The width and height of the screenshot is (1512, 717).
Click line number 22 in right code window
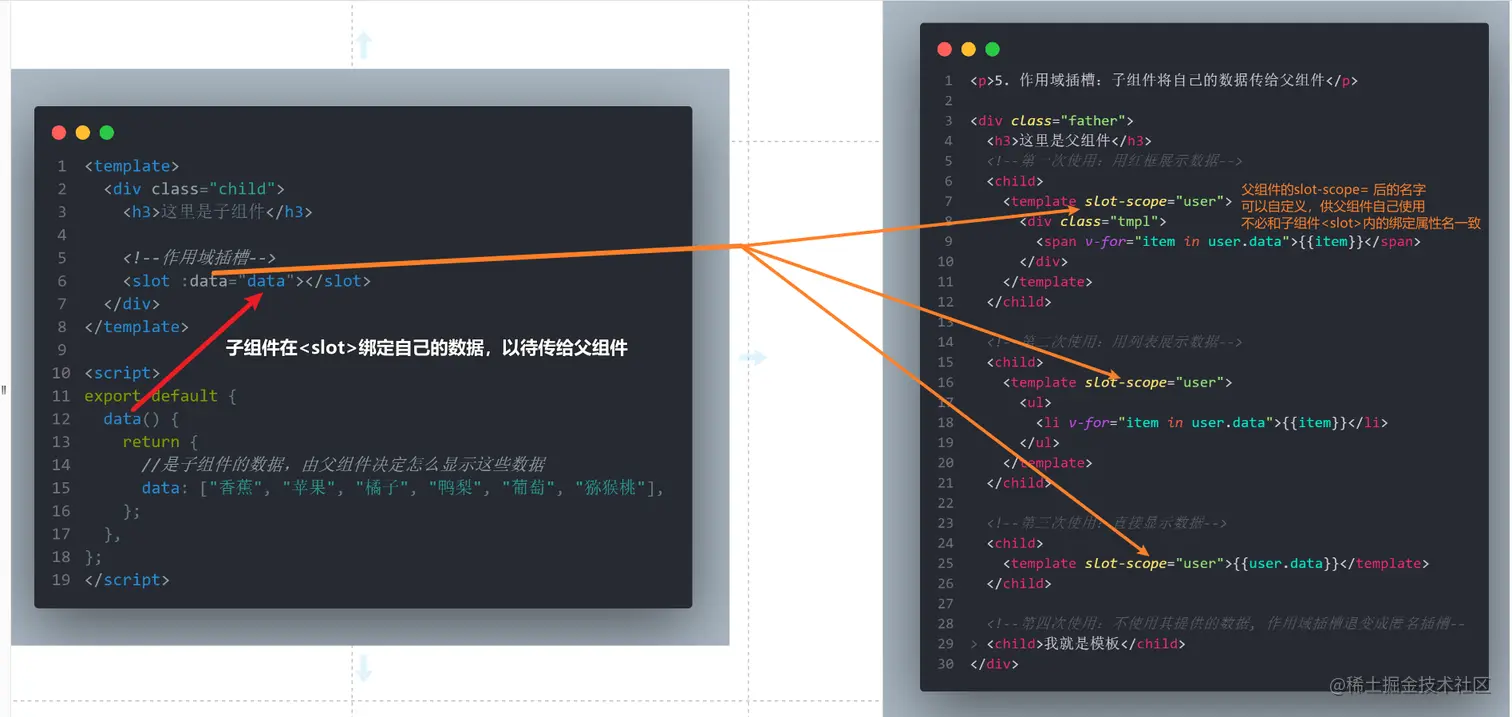[x=946, y=503]
